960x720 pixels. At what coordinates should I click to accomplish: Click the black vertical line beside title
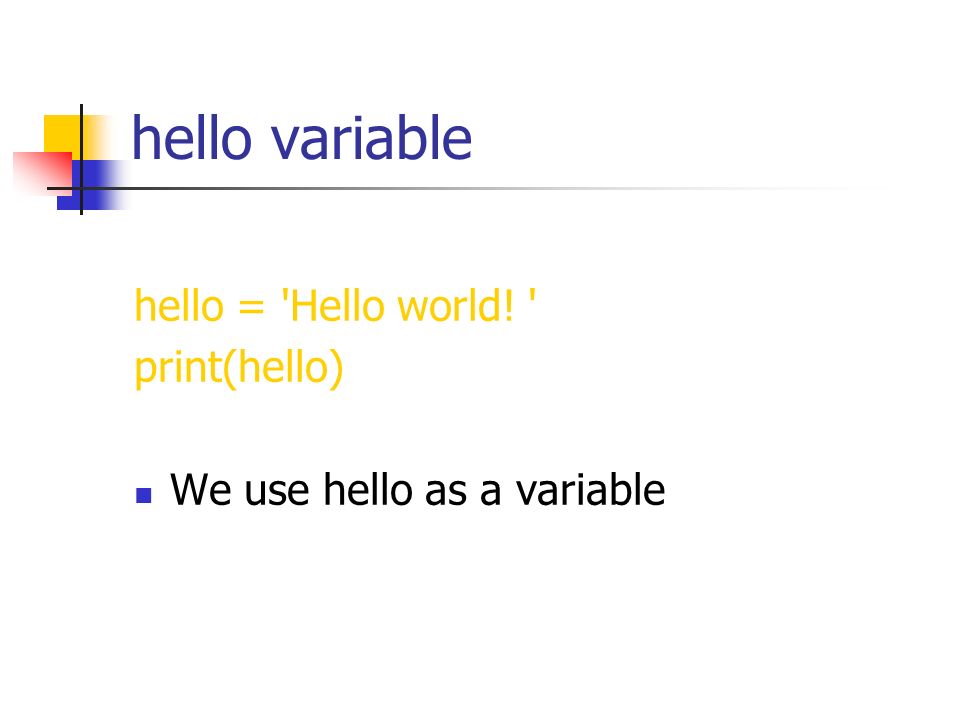click(81, 159)
